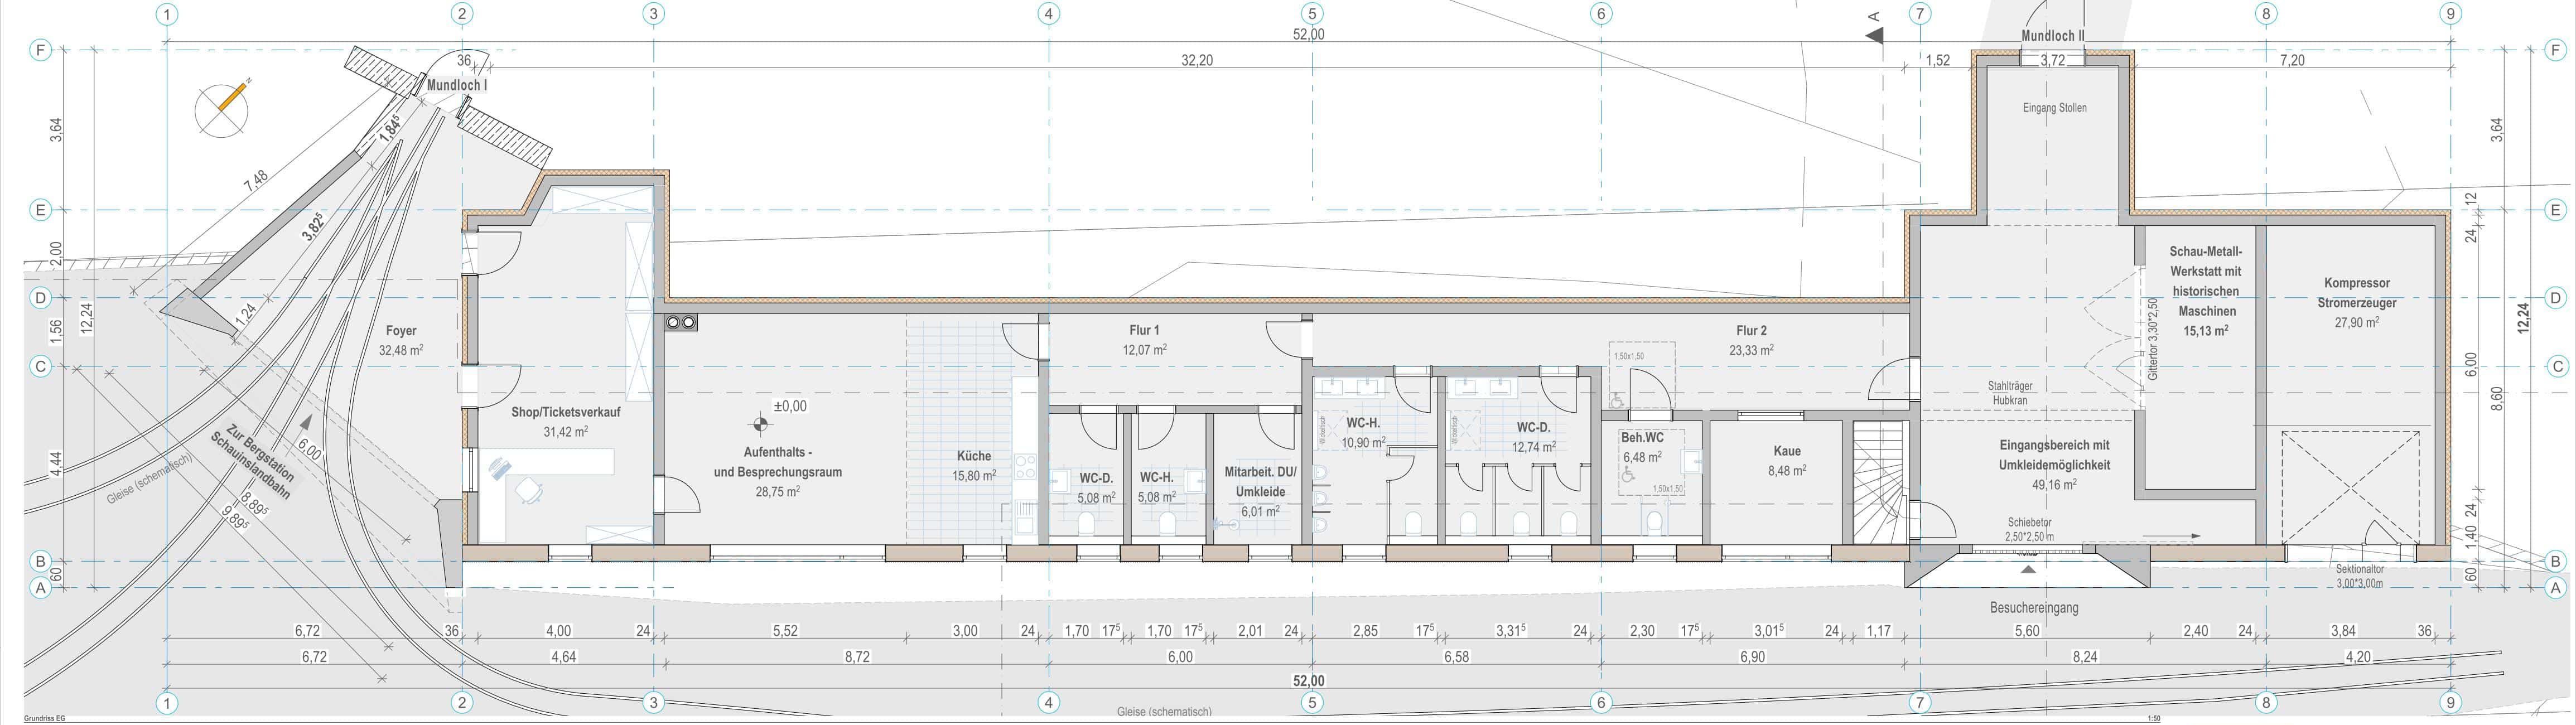Click the Eingang Stollen label

click(2054, 108)
